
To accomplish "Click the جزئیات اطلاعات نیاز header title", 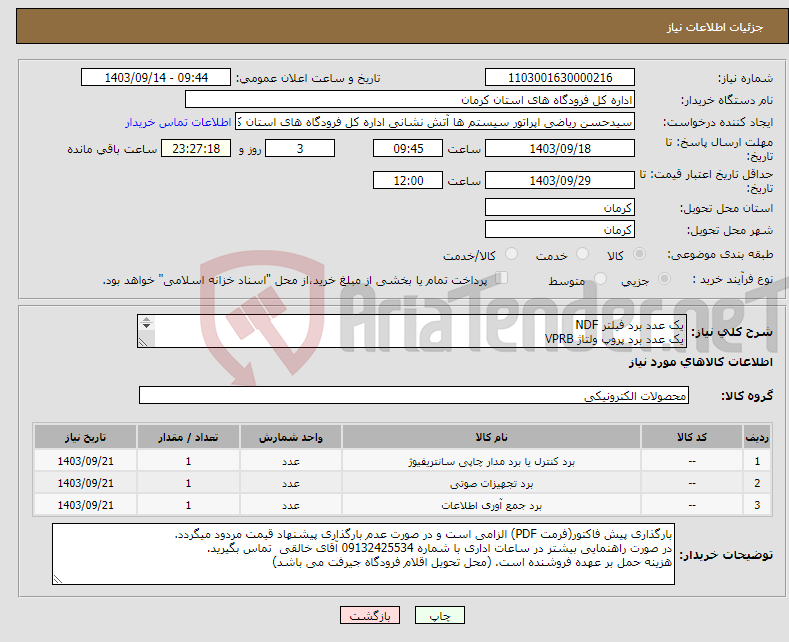I will (715, 27).
